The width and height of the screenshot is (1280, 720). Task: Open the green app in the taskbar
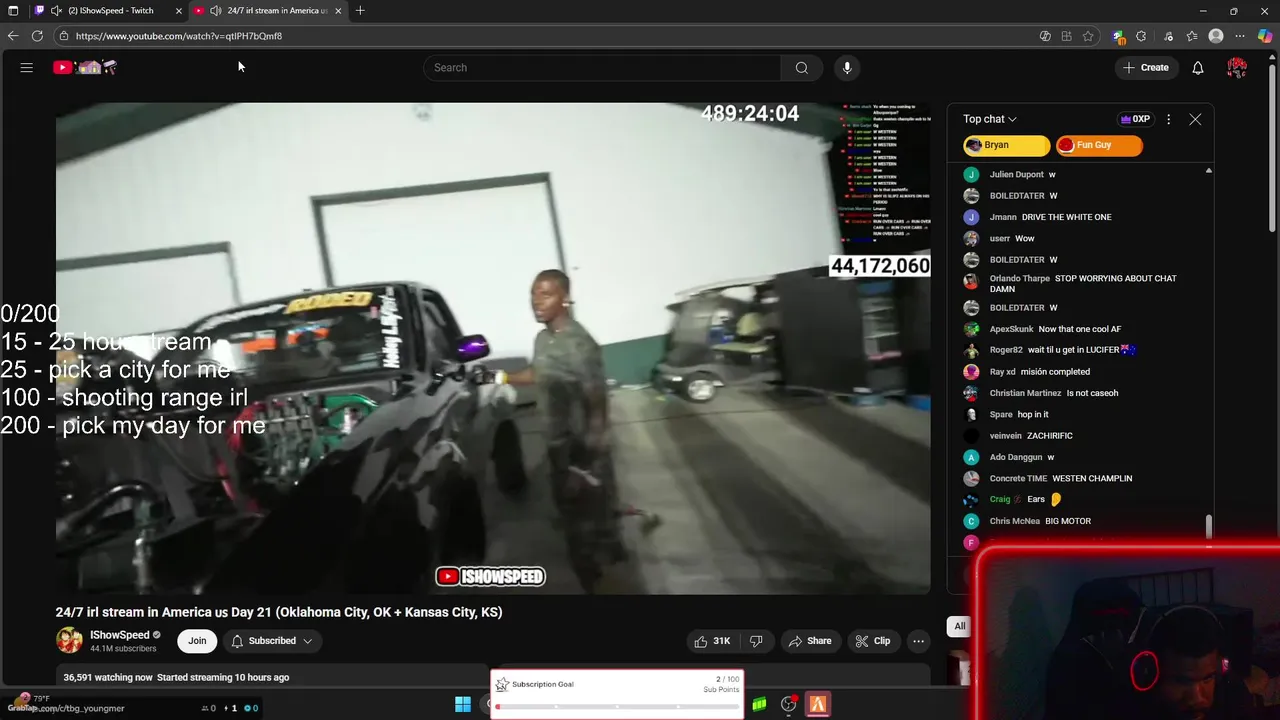tap(760, 705)
